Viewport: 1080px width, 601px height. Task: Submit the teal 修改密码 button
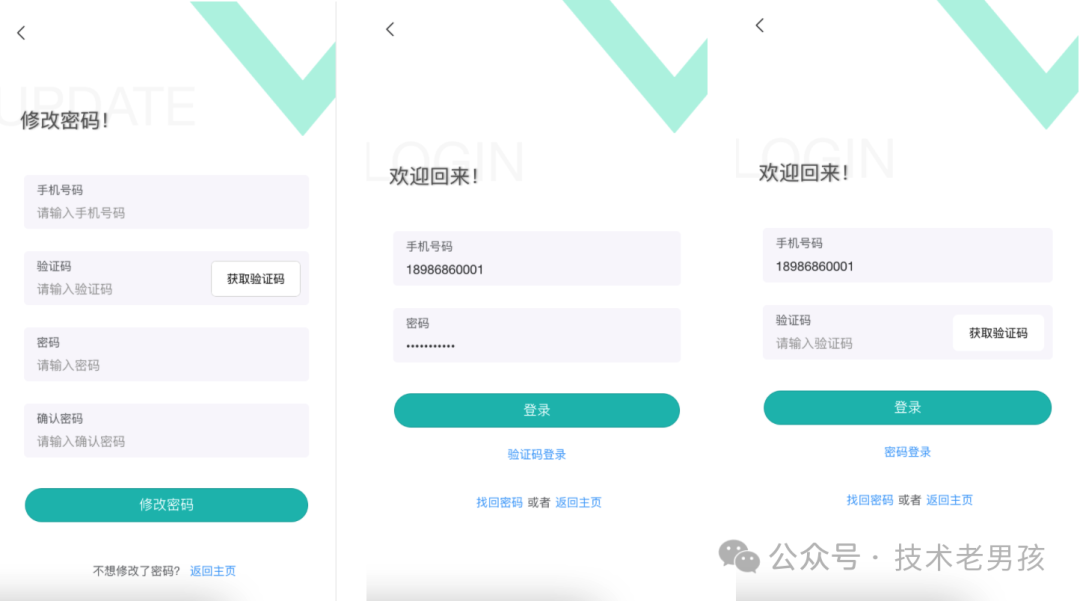click(x=166, y=505)
